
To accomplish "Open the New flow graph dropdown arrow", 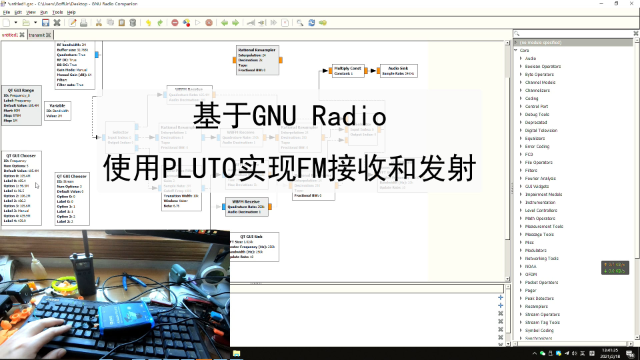I will [x=16, y=23].
